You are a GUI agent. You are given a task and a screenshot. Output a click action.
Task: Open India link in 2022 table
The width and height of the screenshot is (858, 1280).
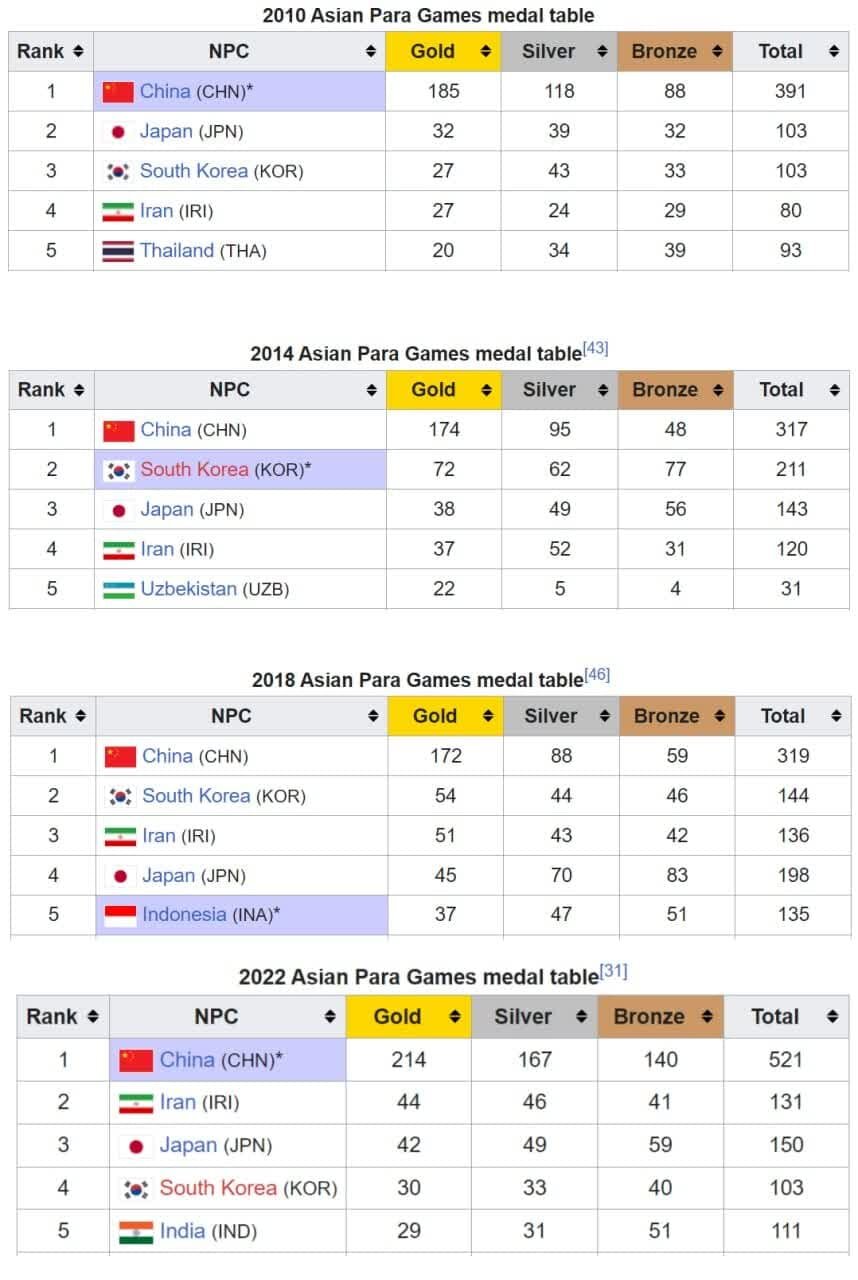click(x=181, y=1231)
